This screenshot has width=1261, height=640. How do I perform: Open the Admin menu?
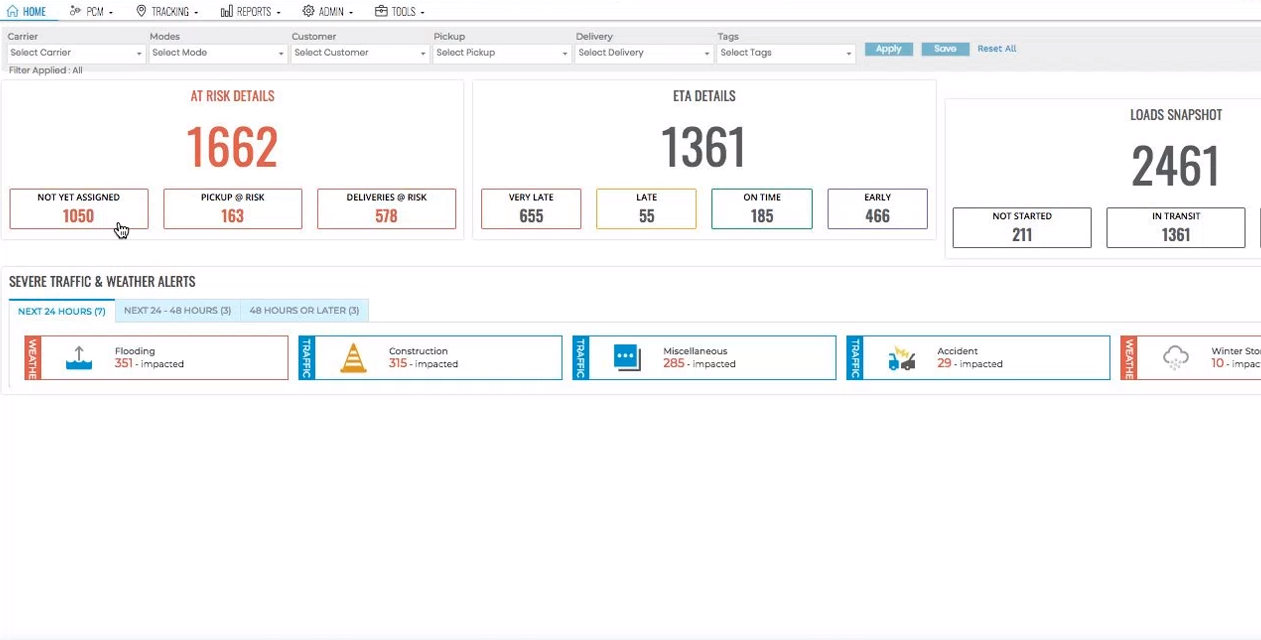point(328,12)
